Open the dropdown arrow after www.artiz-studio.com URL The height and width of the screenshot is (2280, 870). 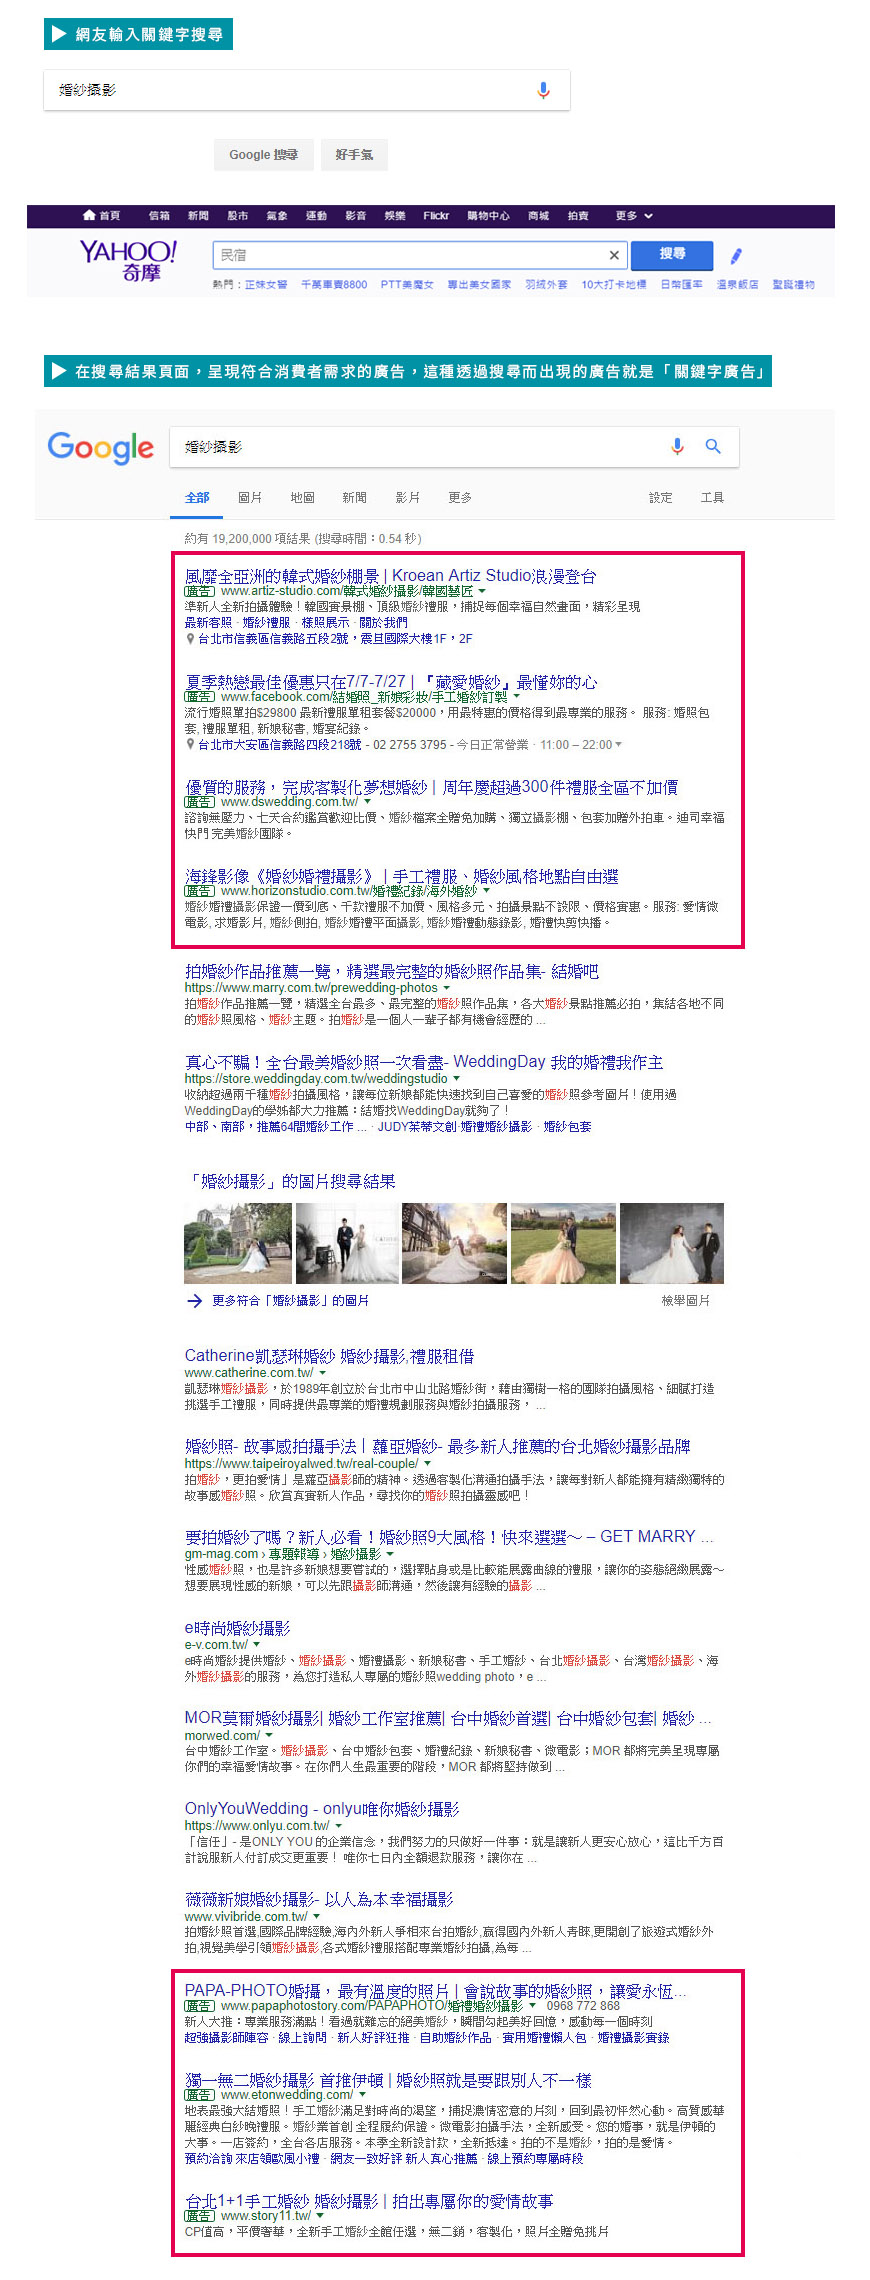[482, 591]
